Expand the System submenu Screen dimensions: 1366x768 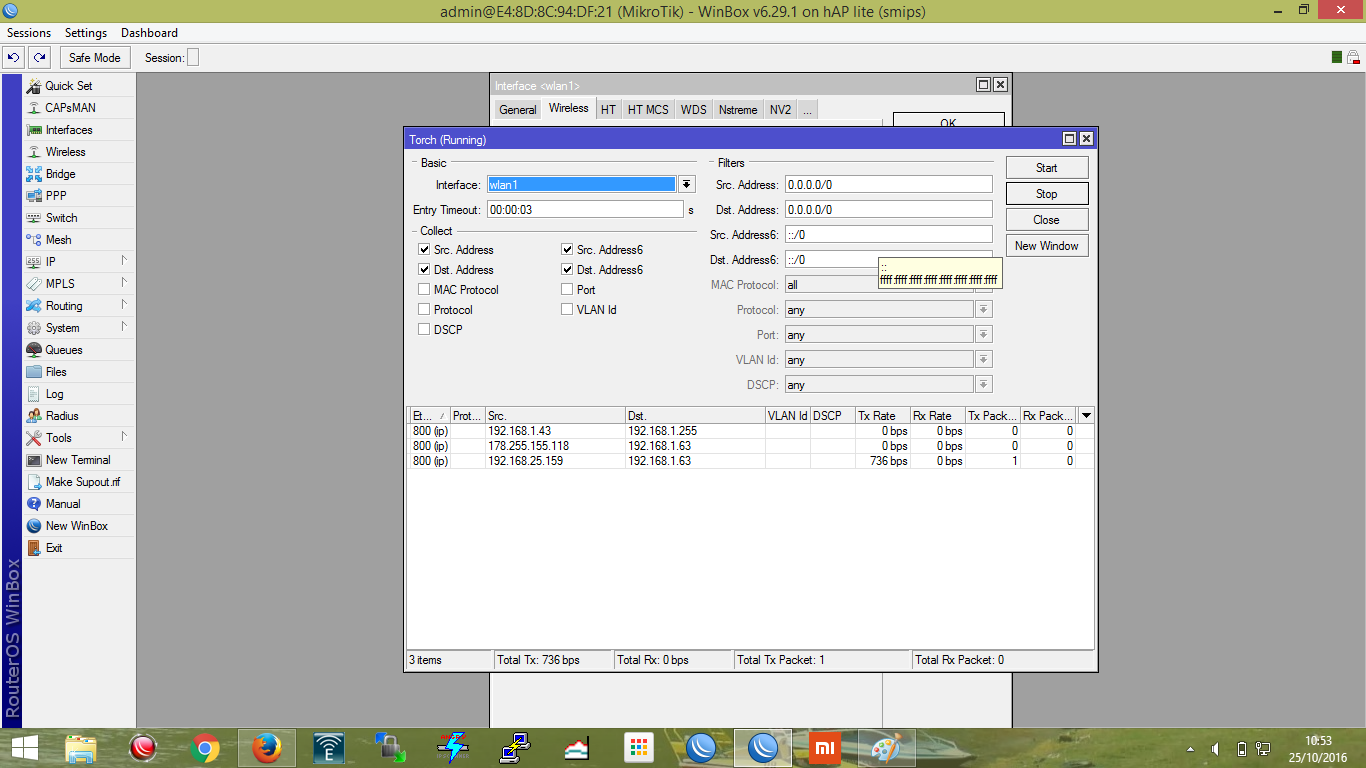pyautogui.click(x=79, y=328)
